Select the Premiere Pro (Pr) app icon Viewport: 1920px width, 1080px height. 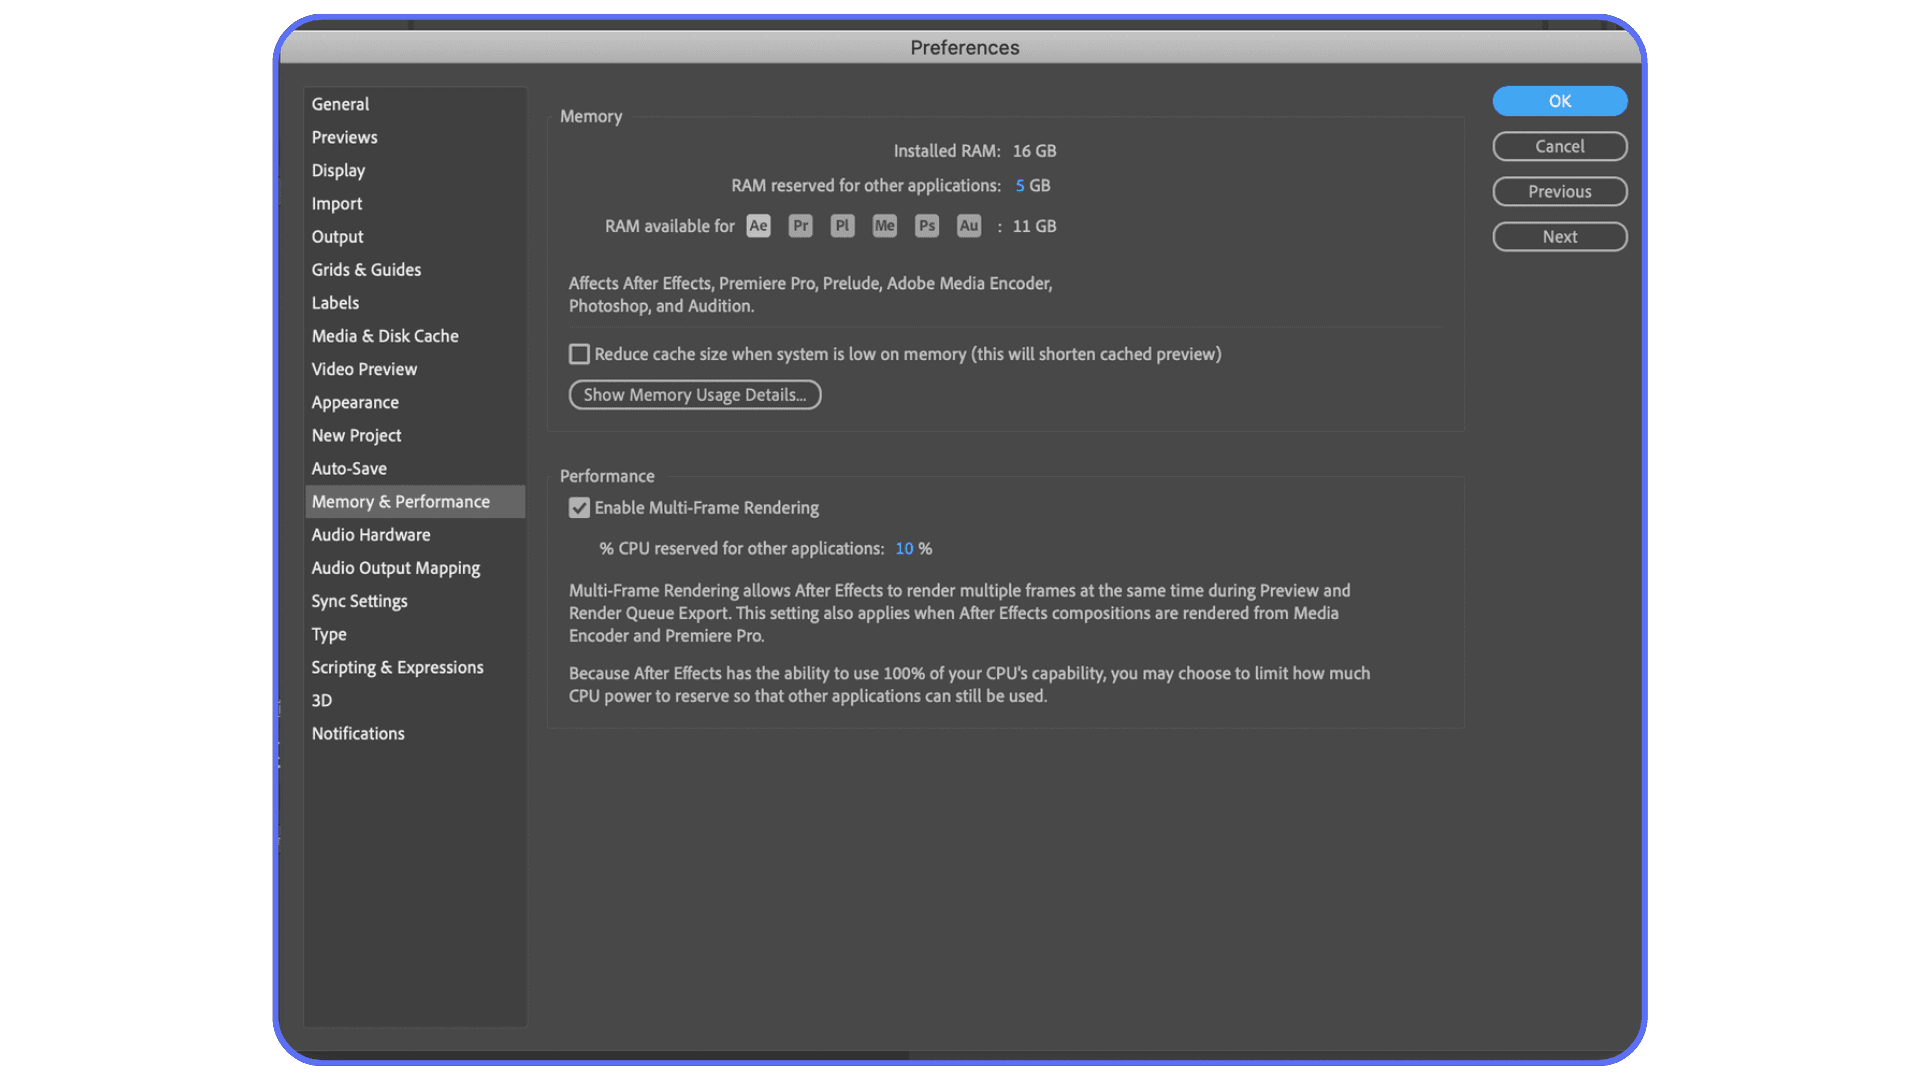click(800, 226)
